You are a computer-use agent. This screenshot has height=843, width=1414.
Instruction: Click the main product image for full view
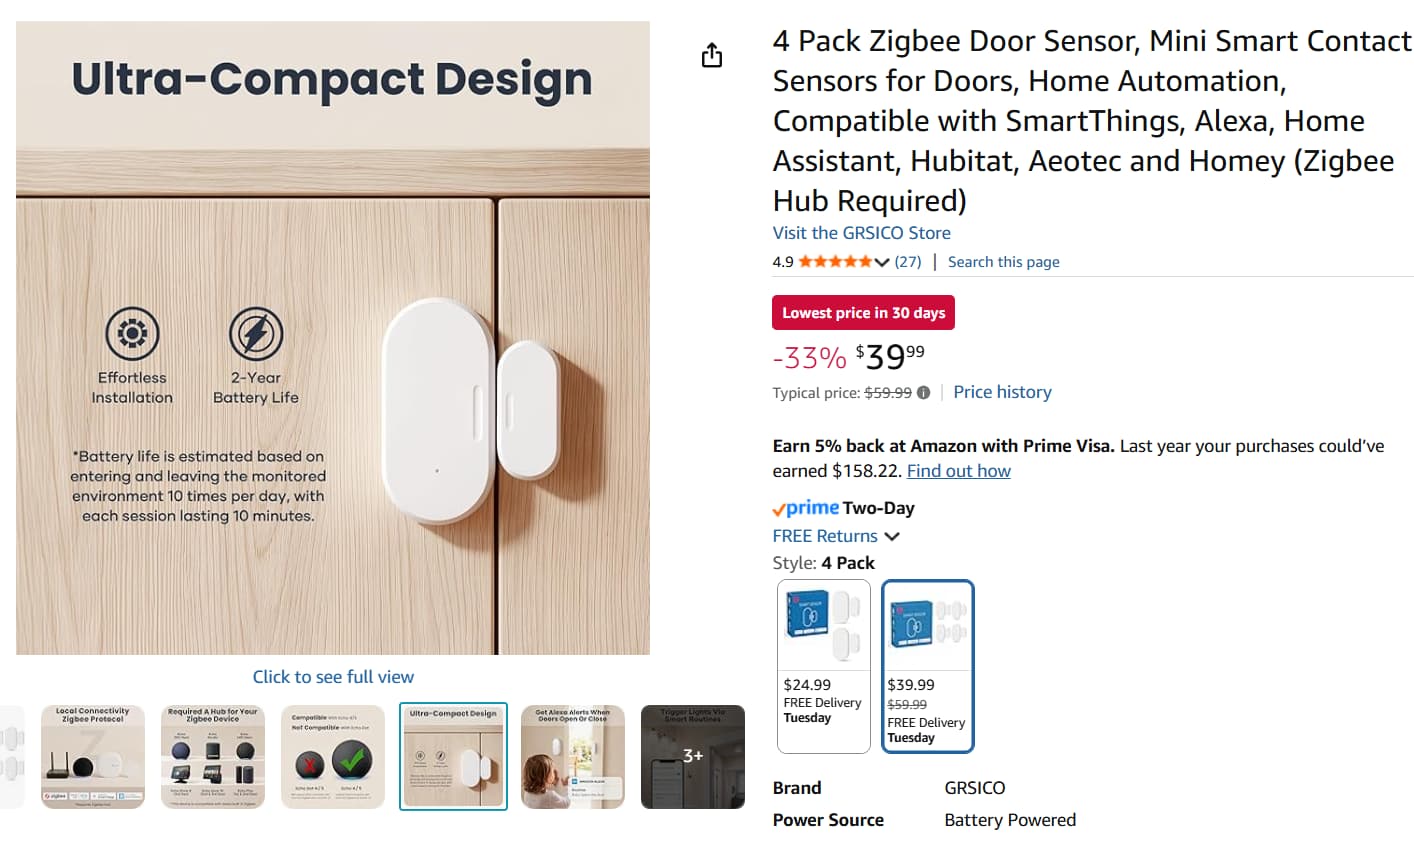333,338
